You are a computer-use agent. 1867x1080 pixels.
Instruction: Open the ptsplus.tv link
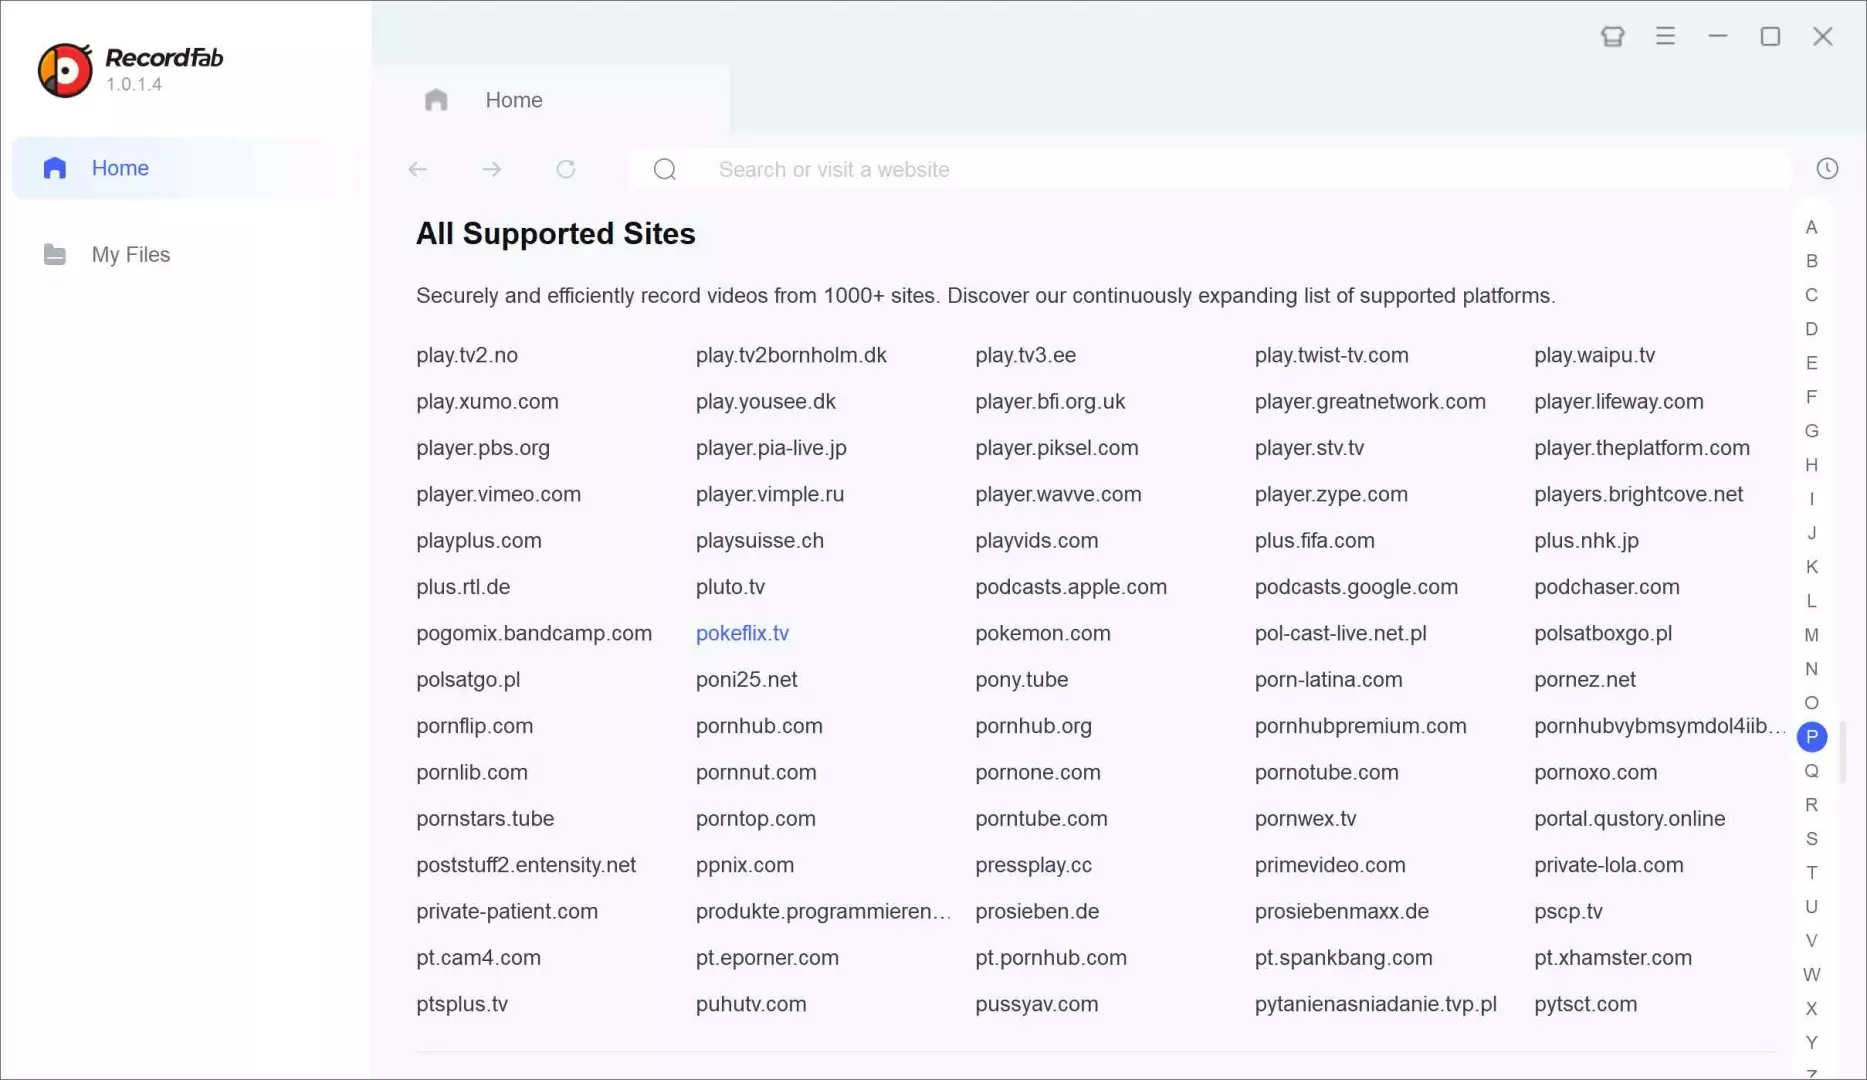462,1004
